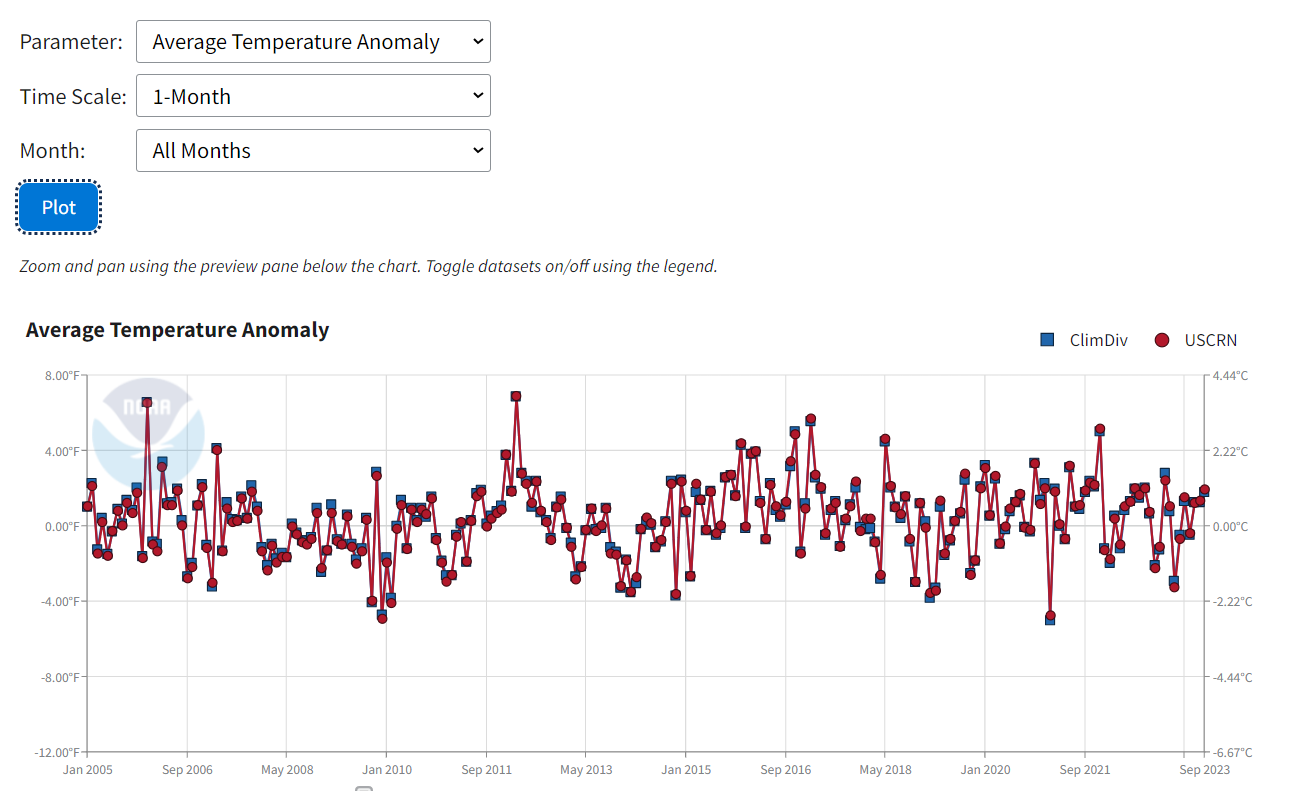
Task: Toggle the ClimDiv dataset via its legend label
Action: click(x=1098, y=340)
